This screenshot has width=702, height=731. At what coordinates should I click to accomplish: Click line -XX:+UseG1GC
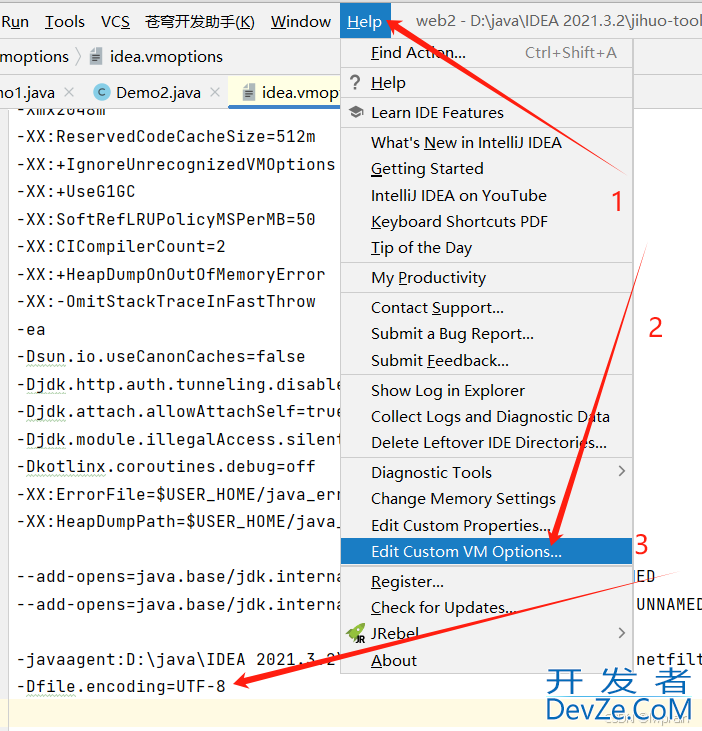[x=76, y=192]
